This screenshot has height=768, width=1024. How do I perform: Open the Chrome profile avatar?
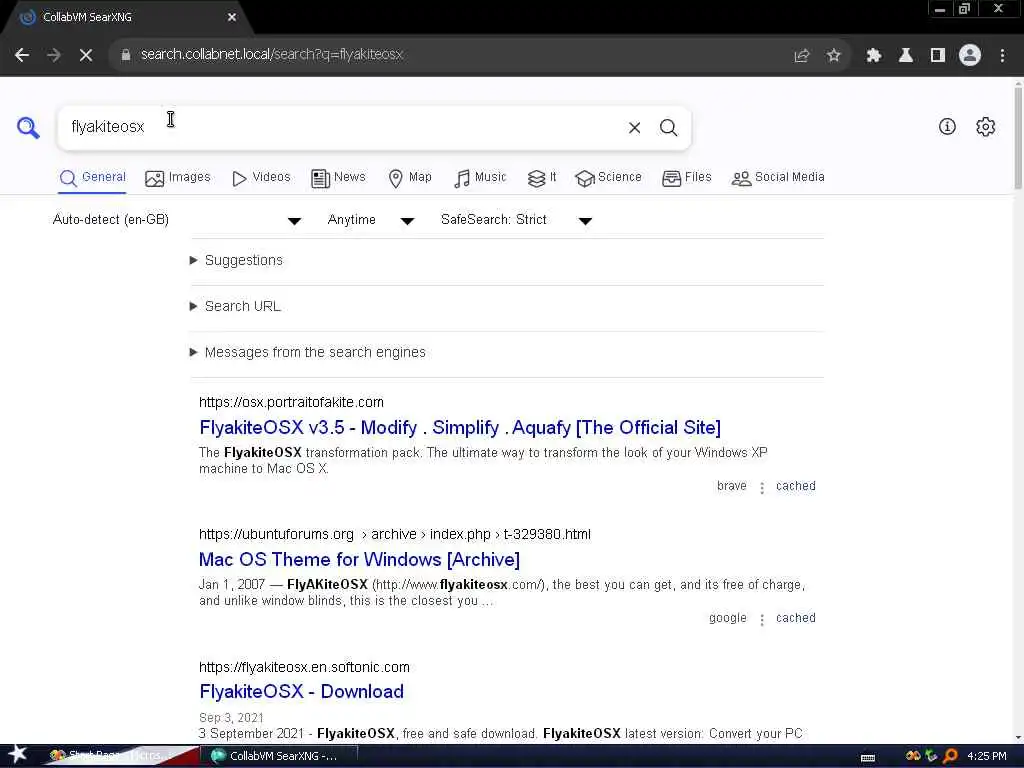coord(970,56)
